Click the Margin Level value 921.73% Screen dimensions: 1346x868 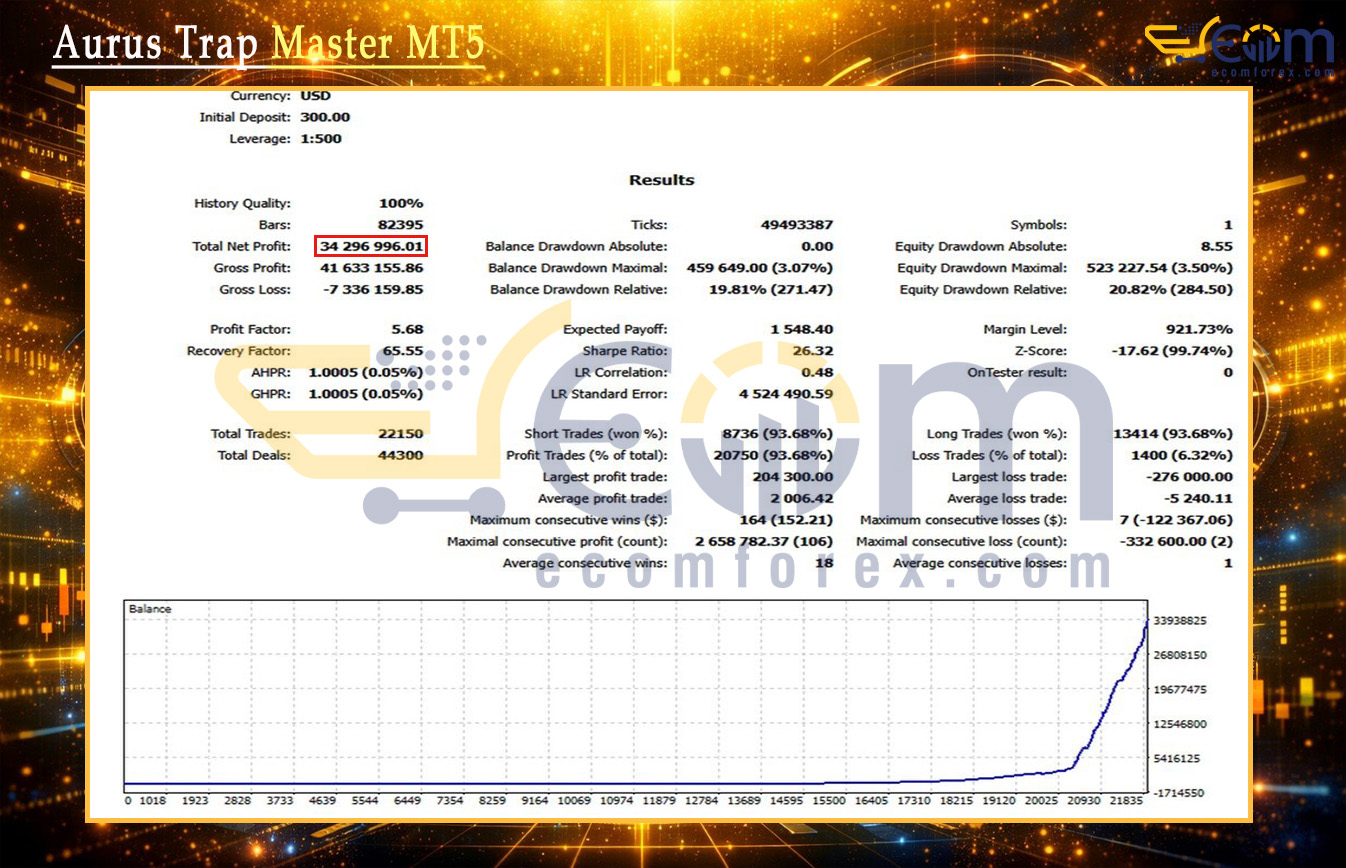[x=1198, y=329]
